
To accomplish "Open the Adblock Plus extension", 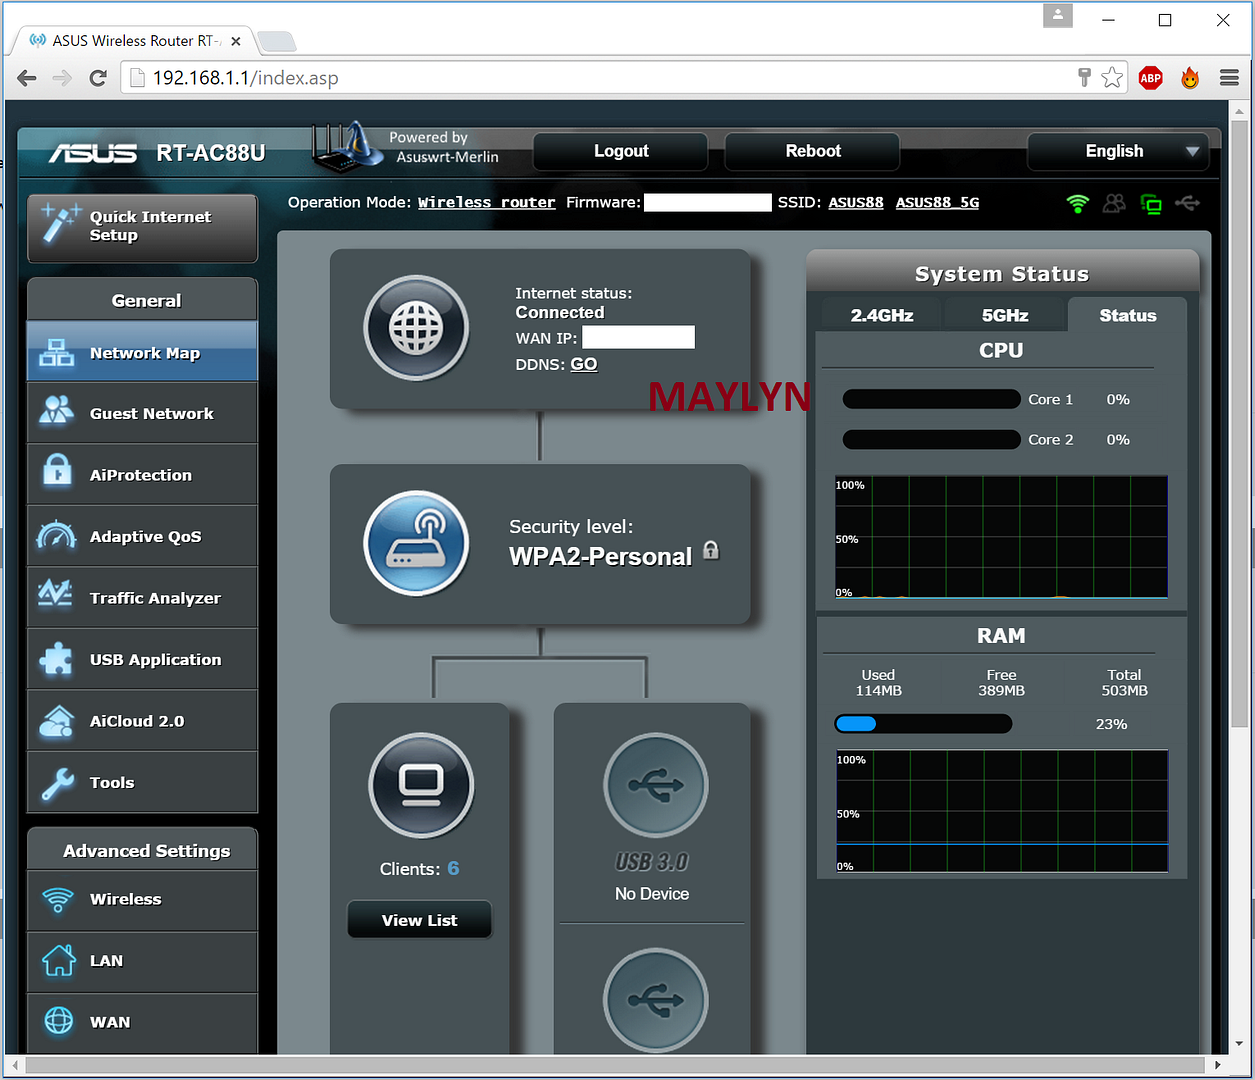I will [x=1150, y=78].
